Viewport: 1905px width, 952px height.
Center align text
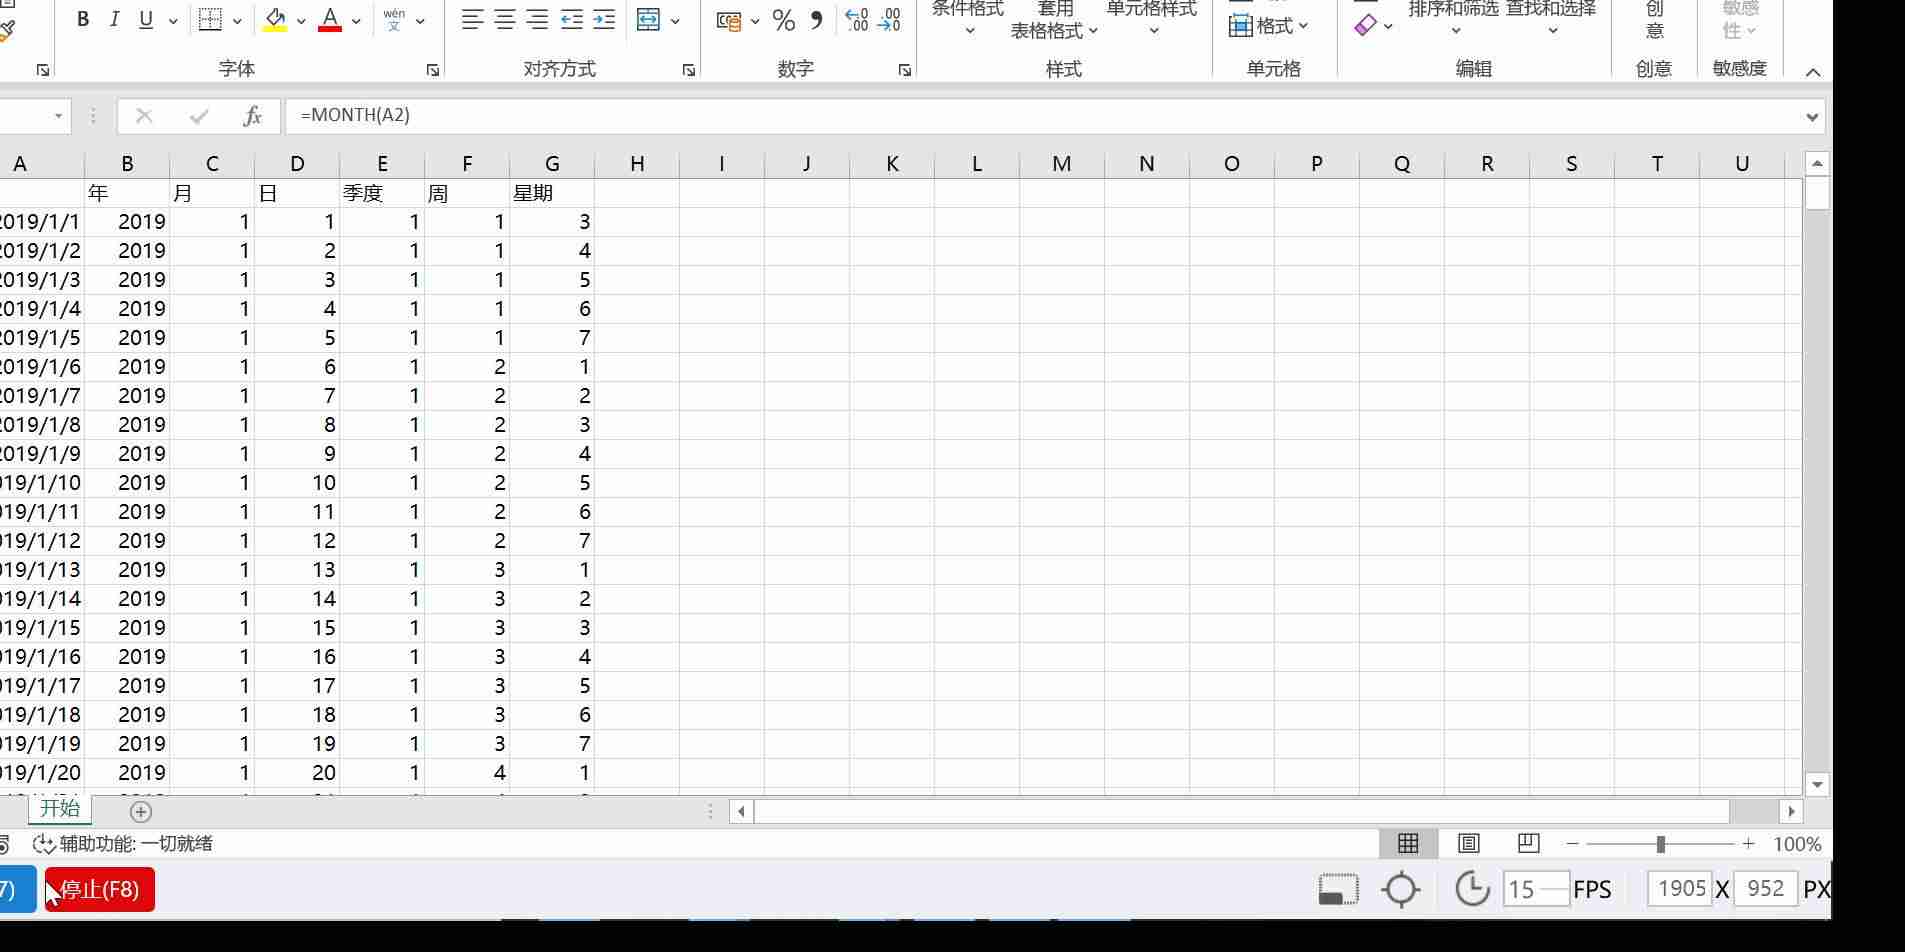[x=505, y=20]
